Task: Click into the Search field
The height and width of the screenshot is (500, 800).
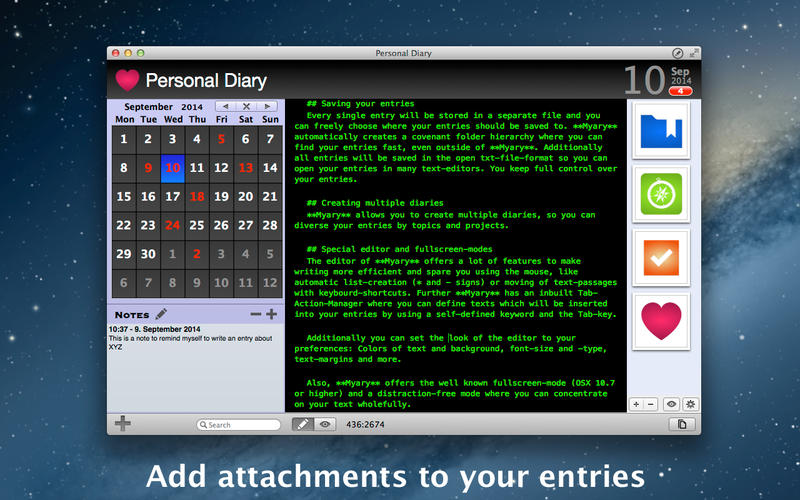Action: [x=240, y=424]
